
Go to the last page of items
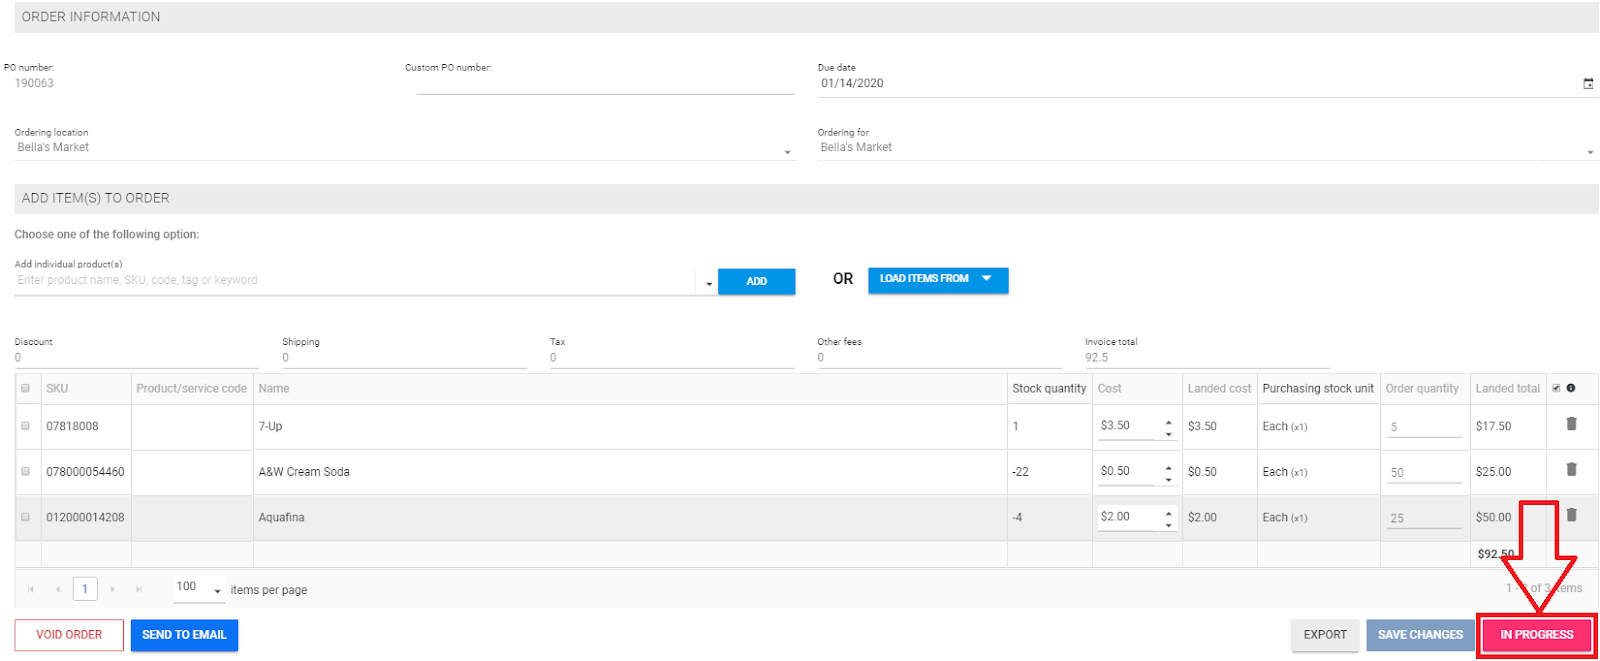pos(139,589)
